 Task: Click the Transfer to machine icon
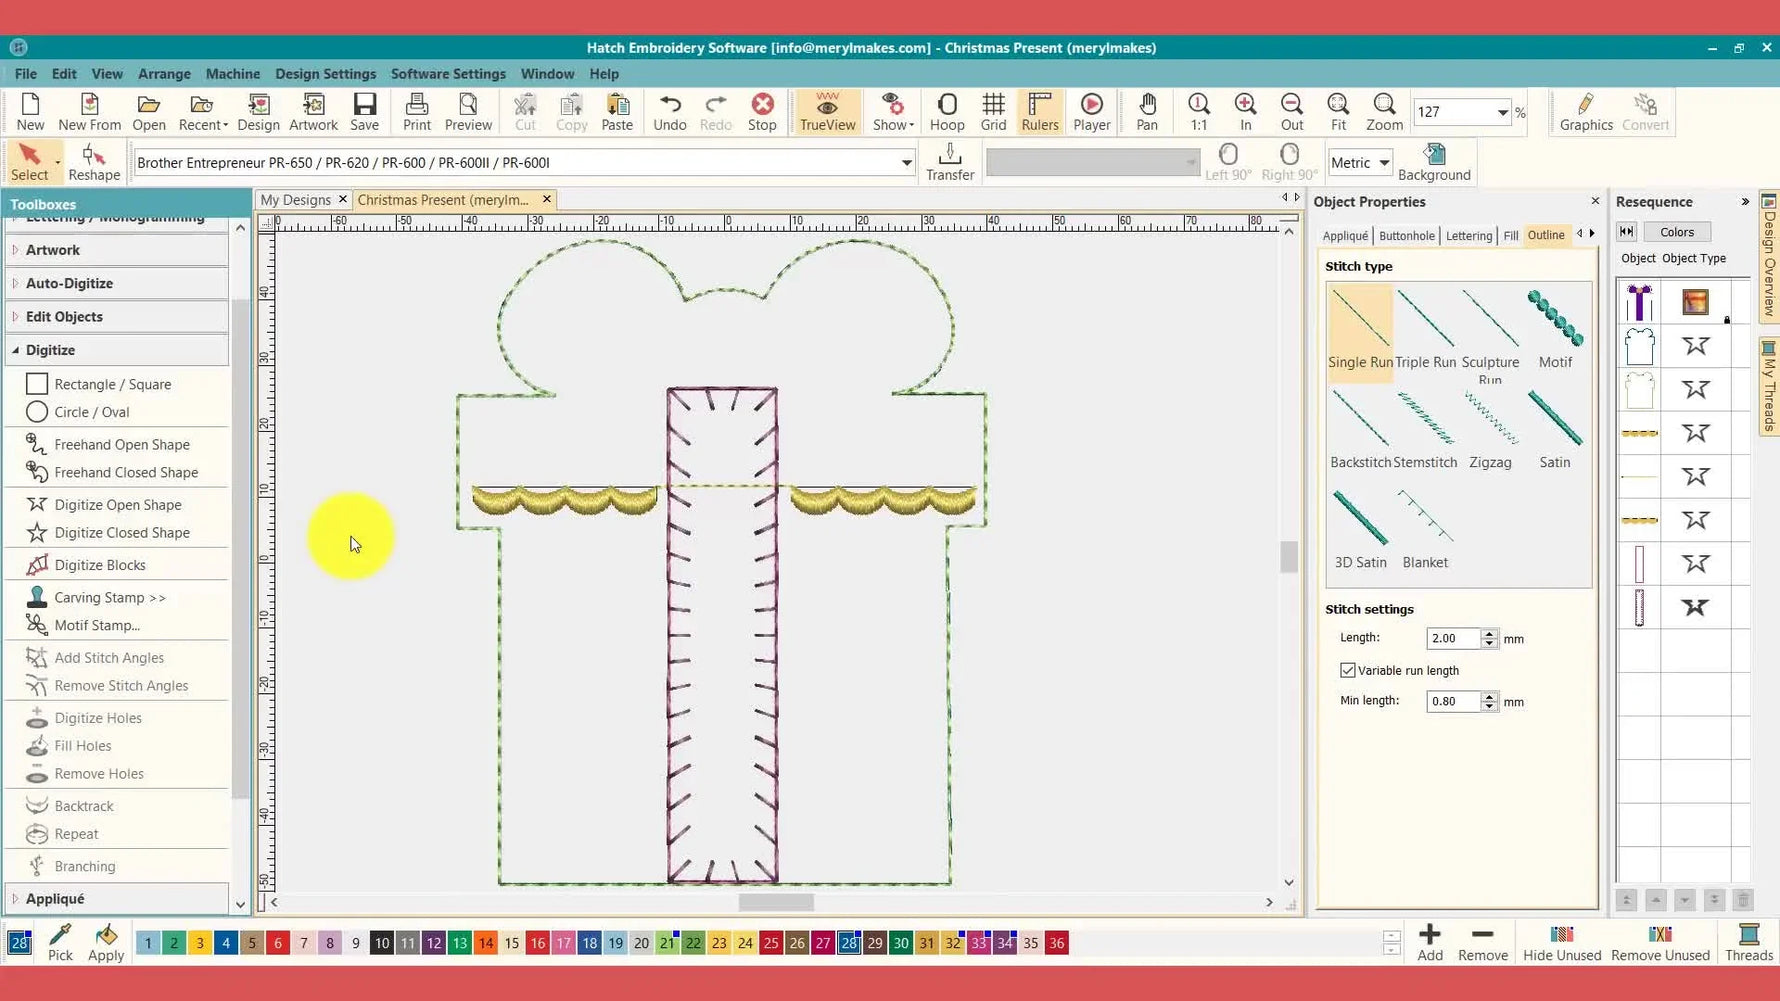(x=949, y=162)
